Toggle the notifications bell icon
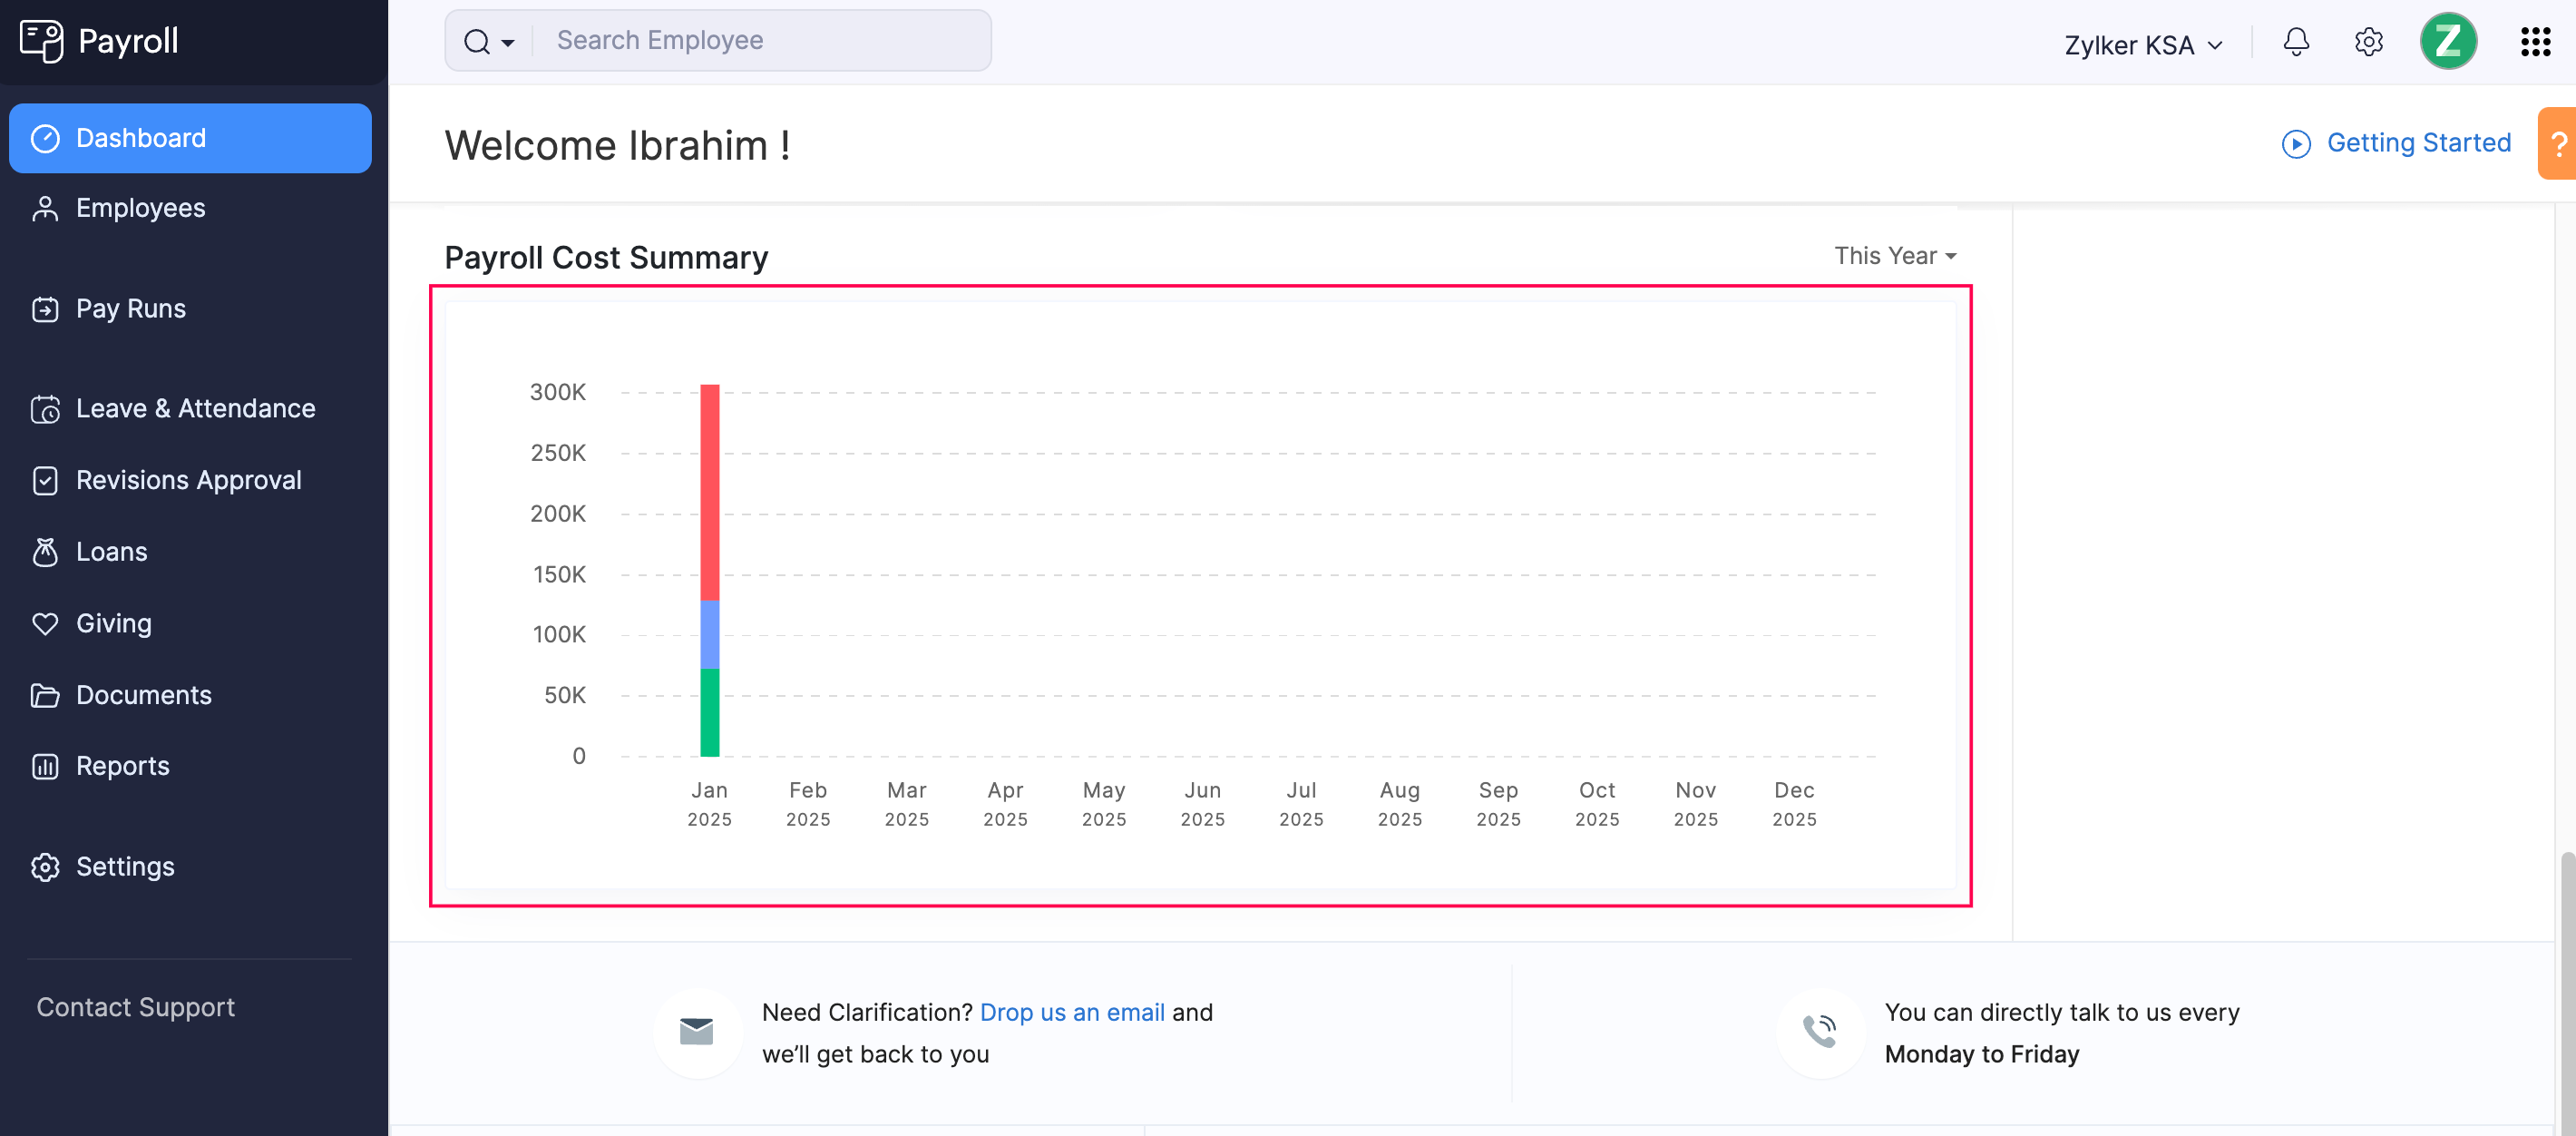This screenshot has width=2576, height=1136. point(2297,41)
